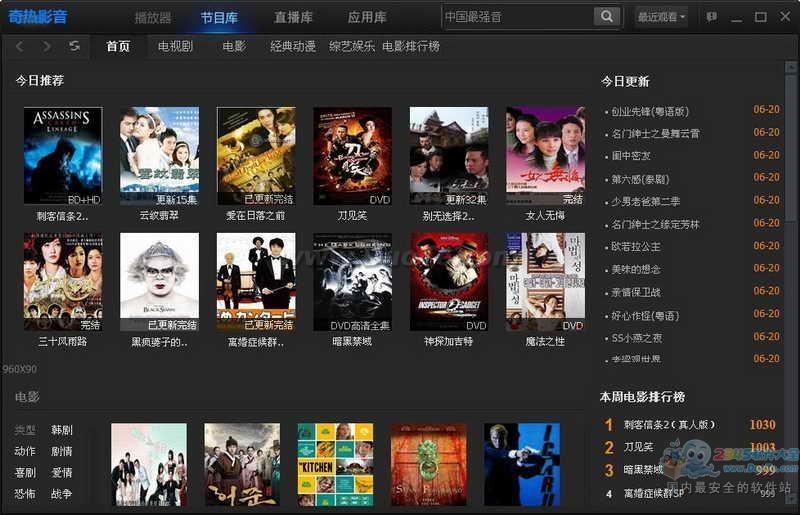Open the Black Swan parody poster
This screenshot has height=515, width=800.
(159, 282)
